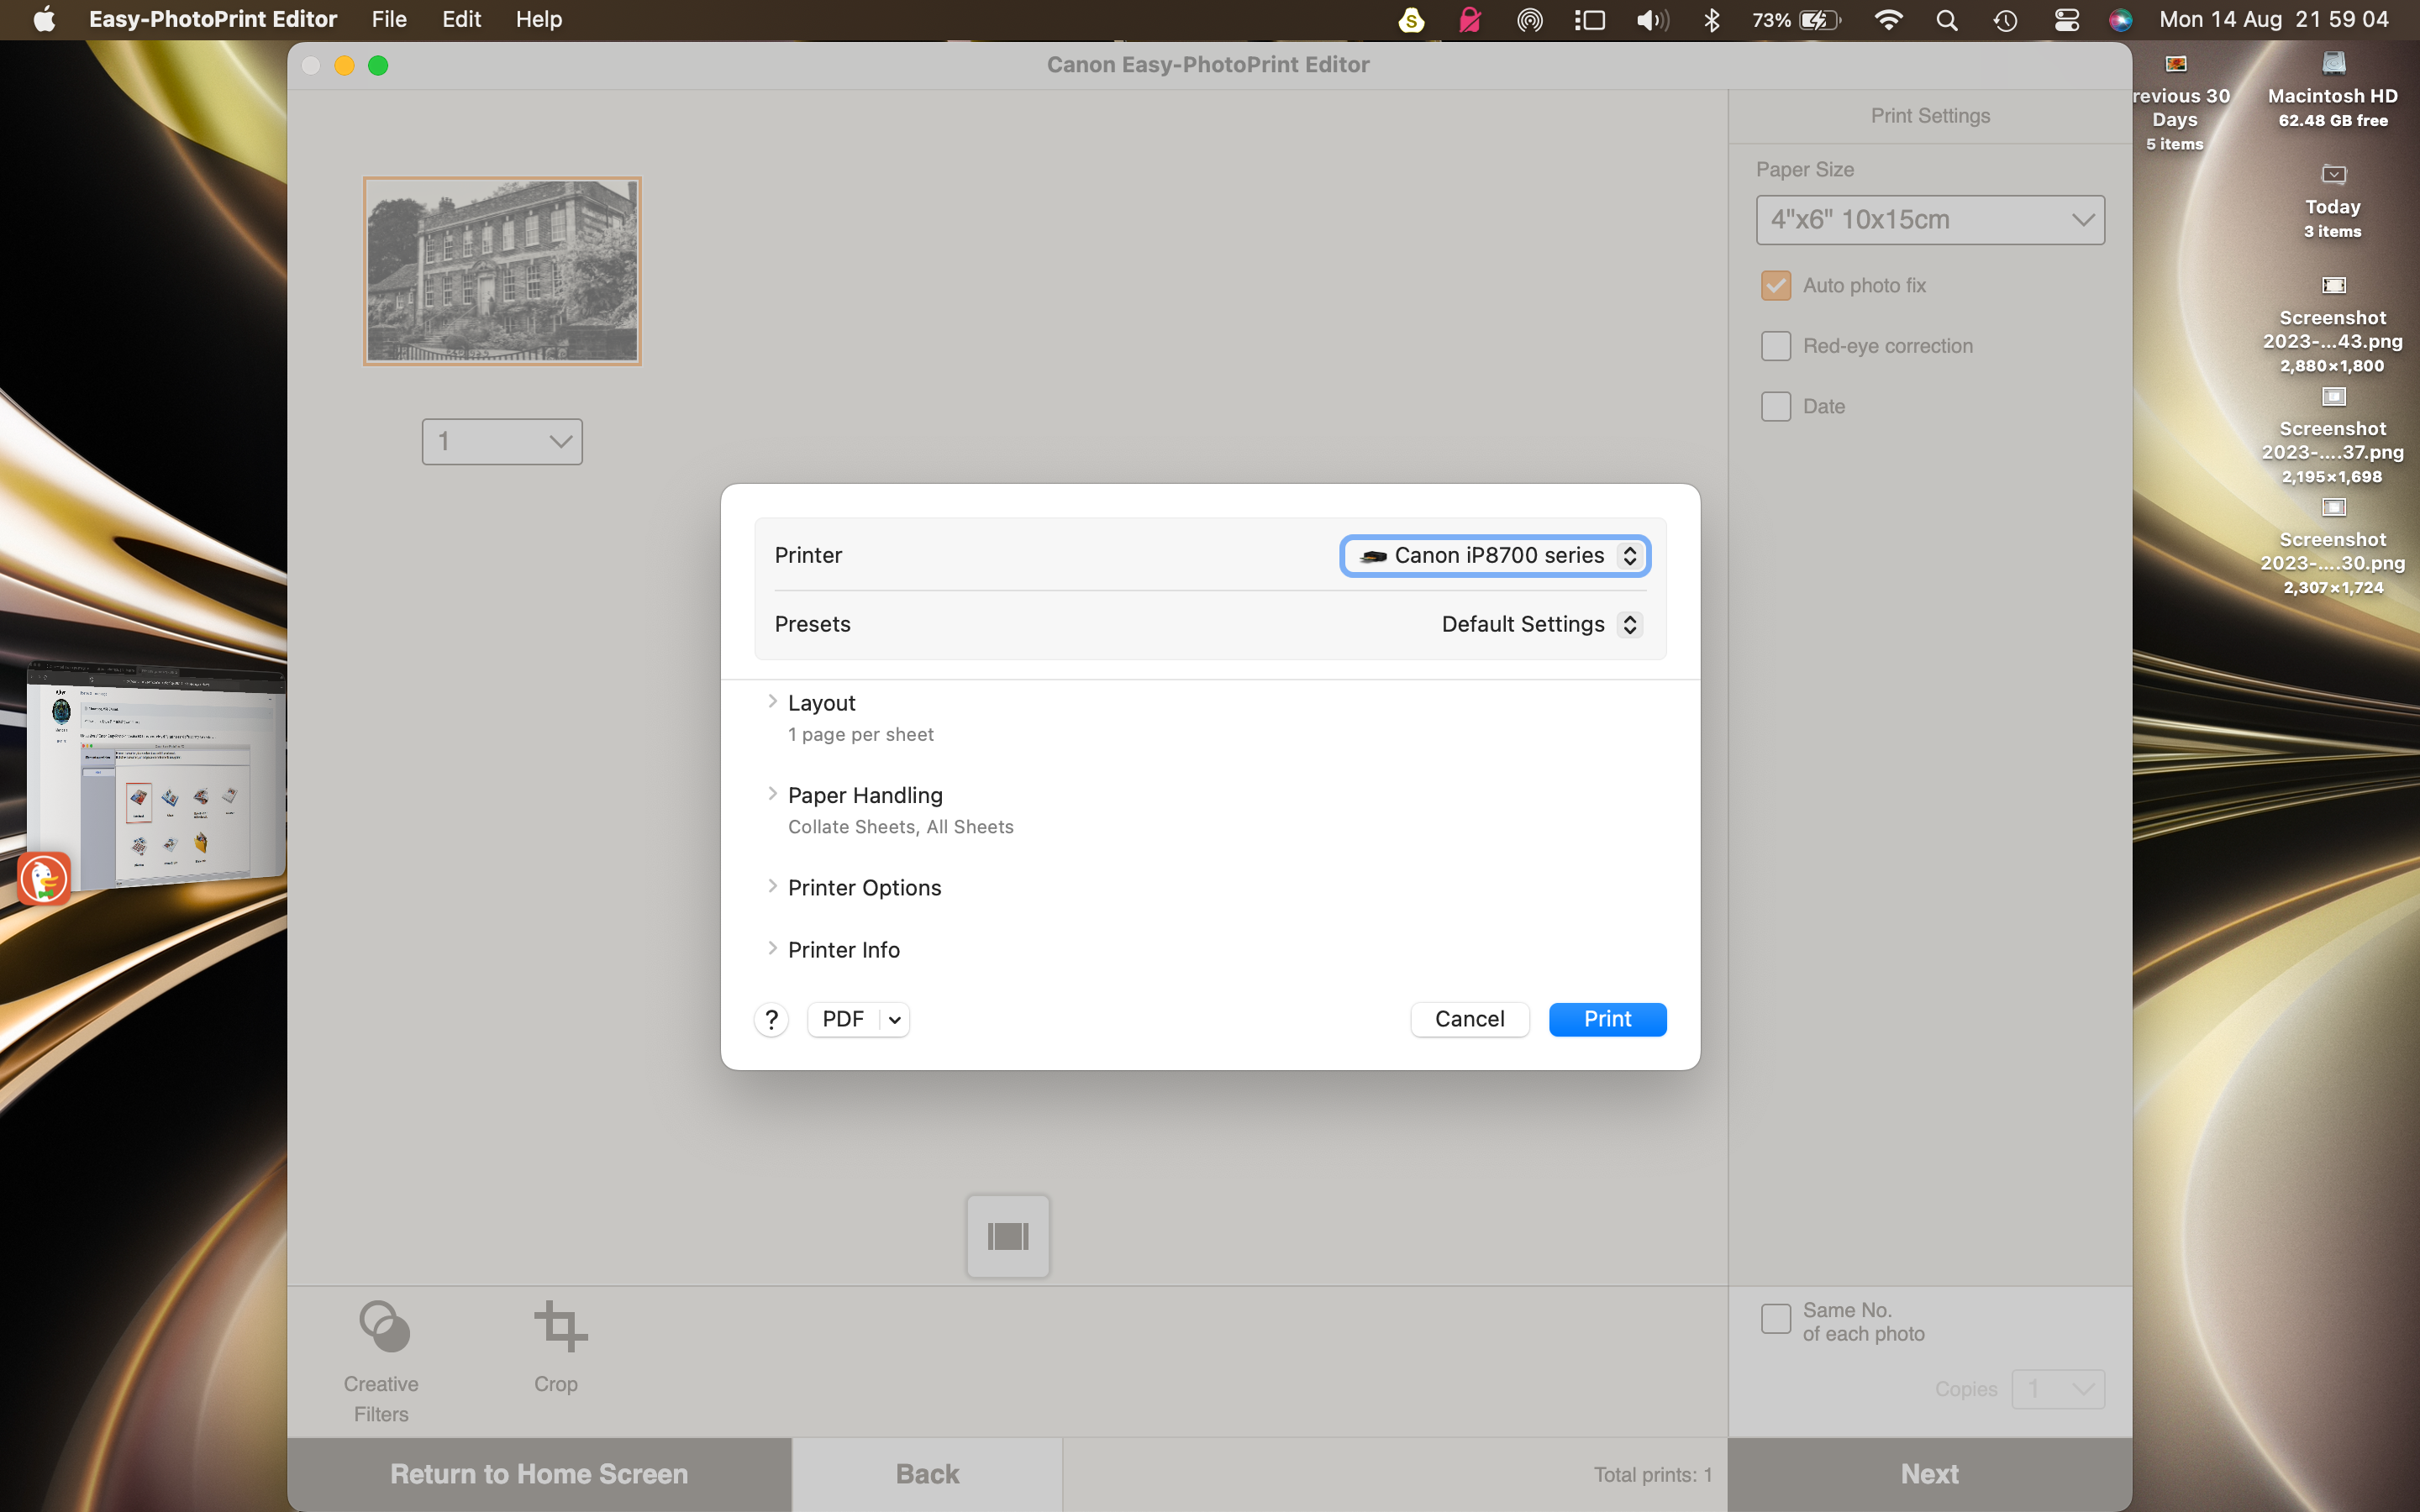
Task: Open Bluetooth menu bar icon
Action: pos(1711,20)
